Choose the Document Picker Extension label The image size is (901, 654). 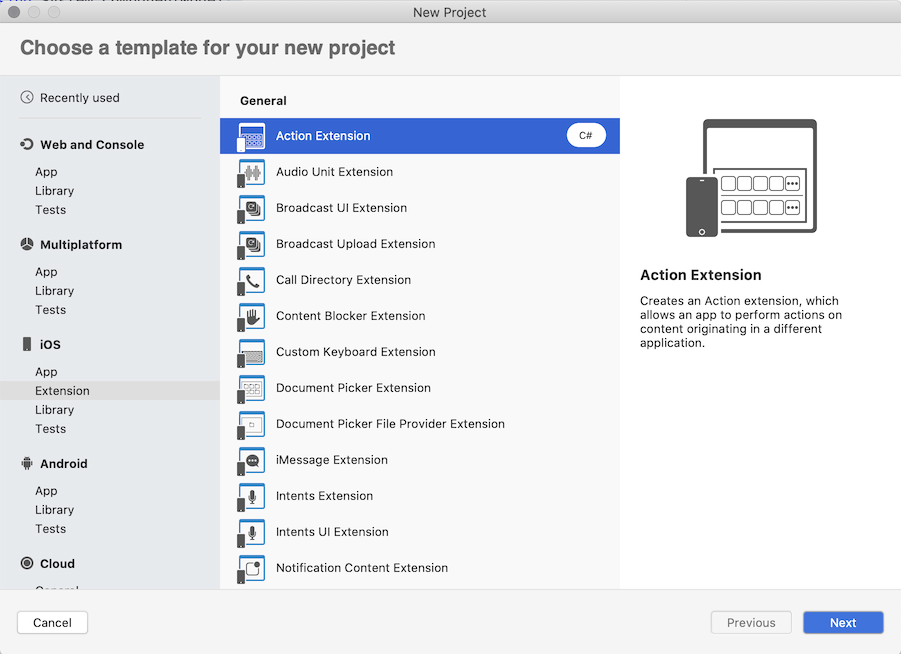(353, 388)
